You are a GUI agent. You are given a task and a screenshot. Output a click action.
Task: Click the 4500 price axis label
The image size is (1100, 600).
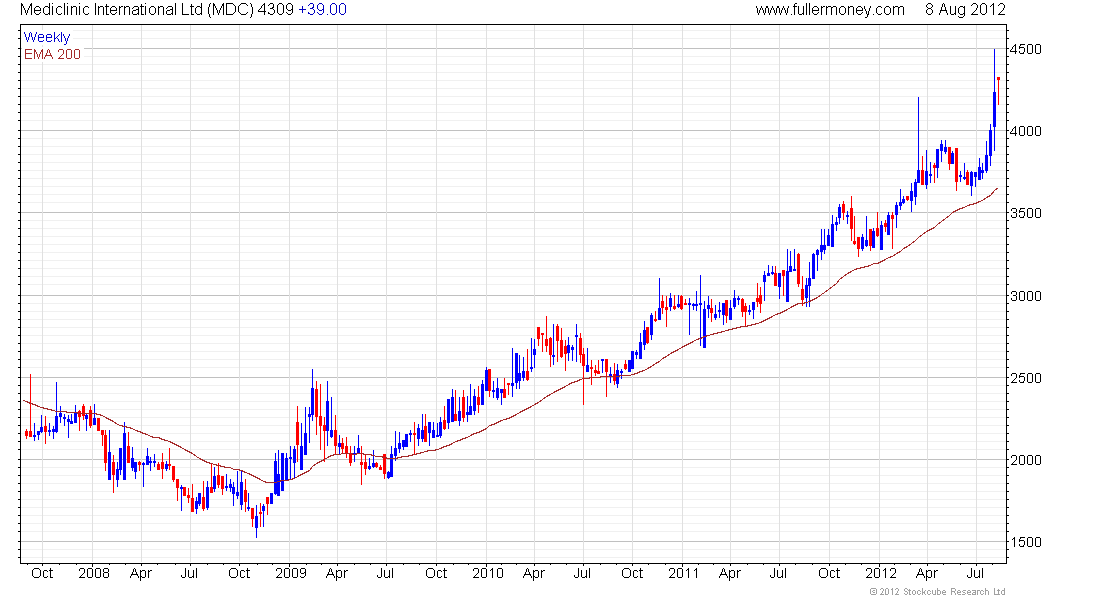click(x=1026, y=49)
